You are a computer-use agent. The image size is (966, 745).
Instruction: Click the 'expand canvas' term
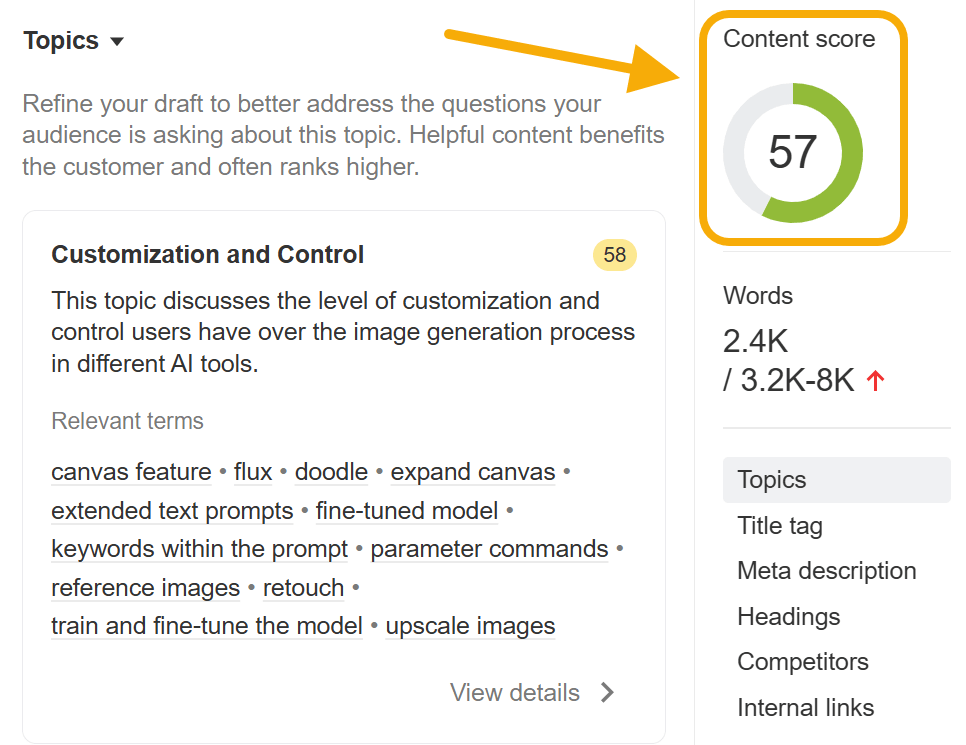pyautogui.click(x=472, y=472)
